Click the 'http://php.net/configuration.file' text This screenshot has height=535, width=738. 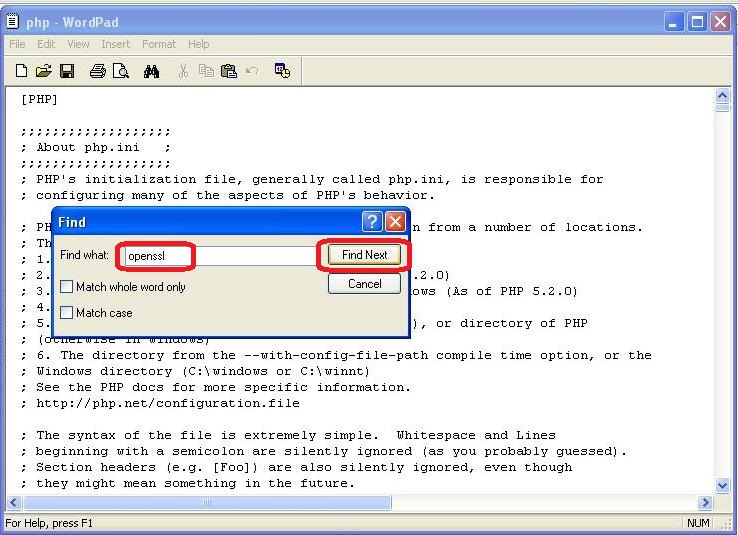[168, 403]
